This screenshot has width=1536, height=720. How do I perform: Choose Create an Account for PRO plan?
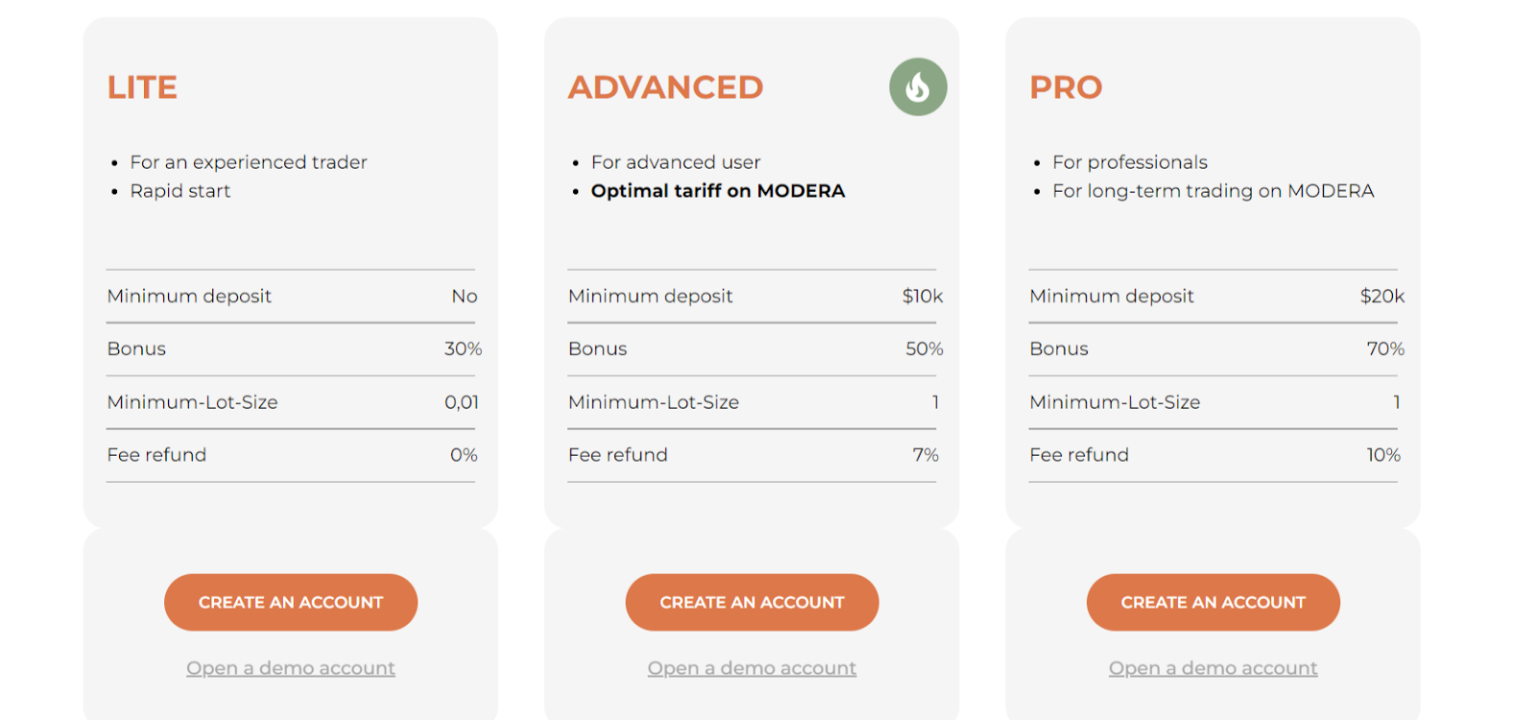(1212, 602)
